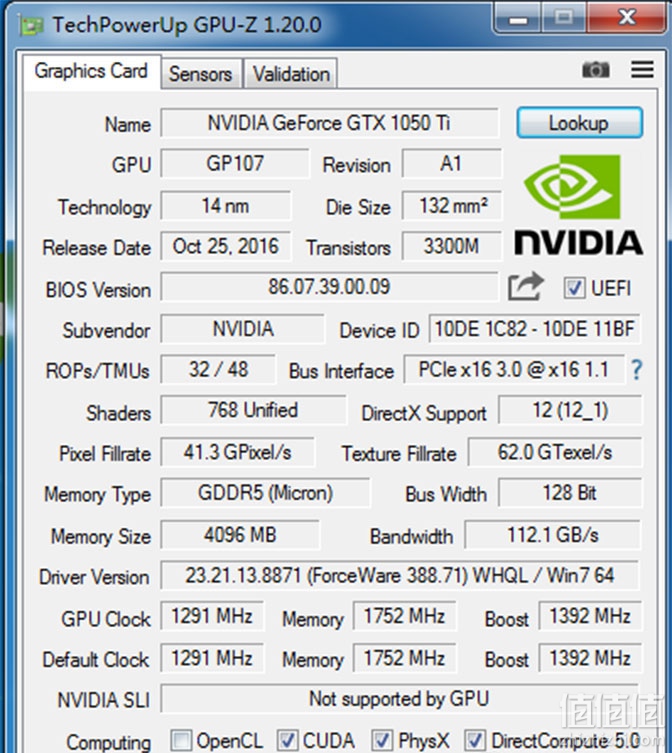Click the Subvendor field showing NVIDIA
Screen dimensions: 672x753
point(243,329)
